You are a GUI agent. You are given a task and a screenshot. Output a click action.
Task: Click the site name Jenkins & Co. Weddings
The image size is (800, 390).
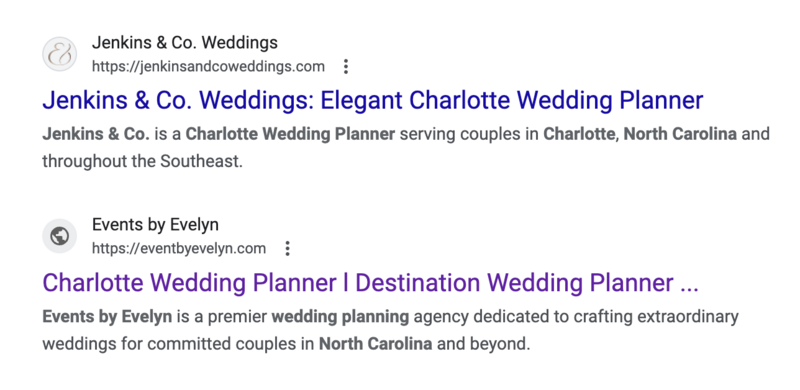click(185, 42)
